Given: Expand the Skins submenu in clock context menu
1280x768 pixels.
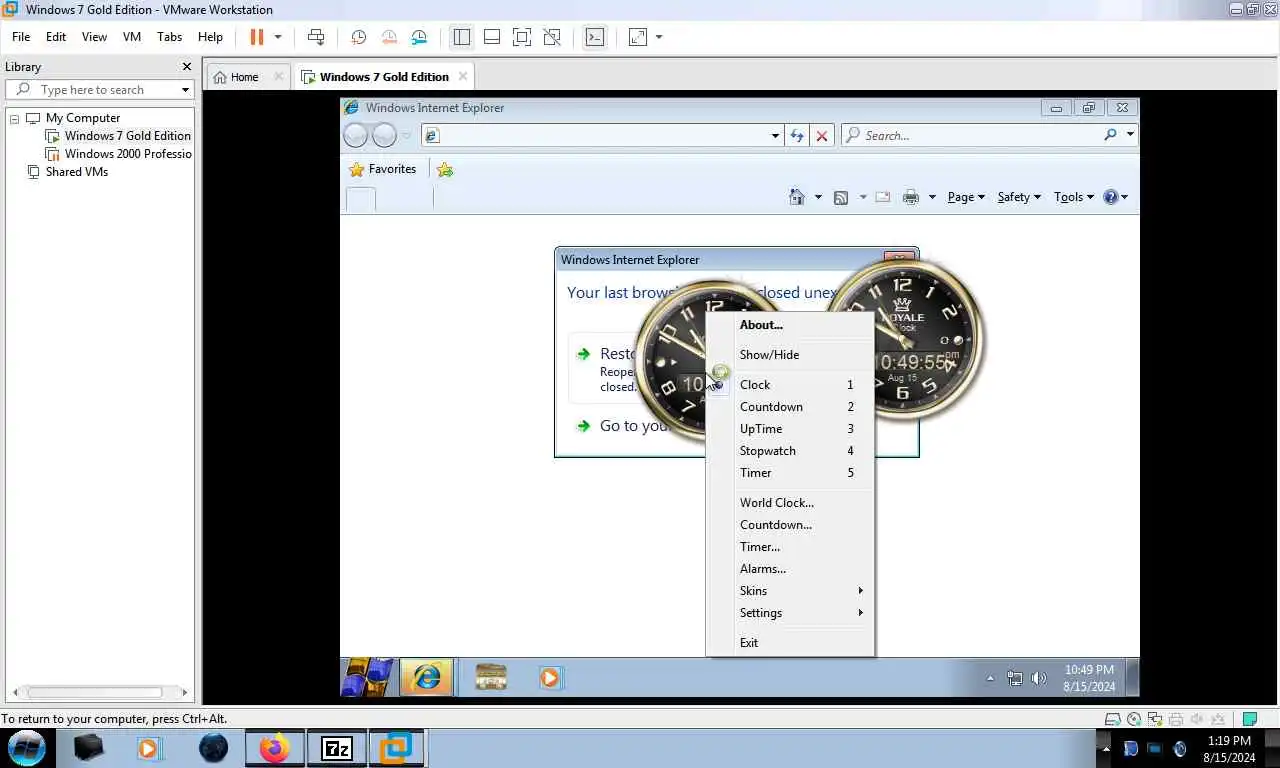Looking at the screenshot, I should coord(790,591).
